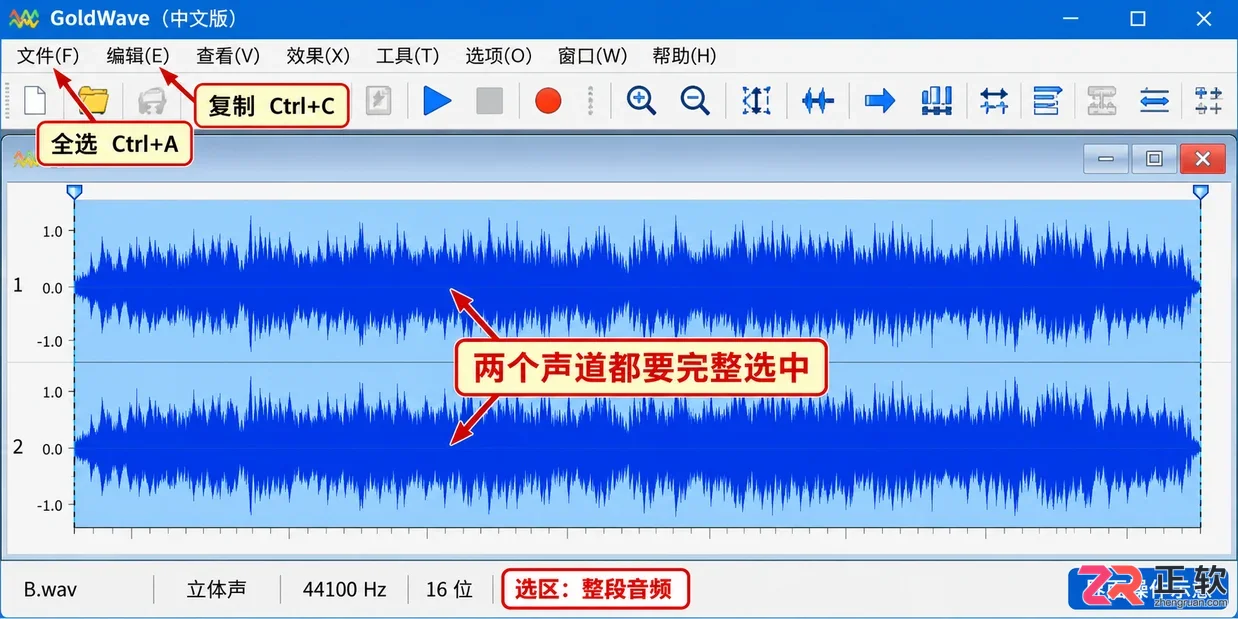The width and height of the screenshot is (1238, 619).
Task: Click the selection start marker above the waveform
Action: tap(74, 191)
